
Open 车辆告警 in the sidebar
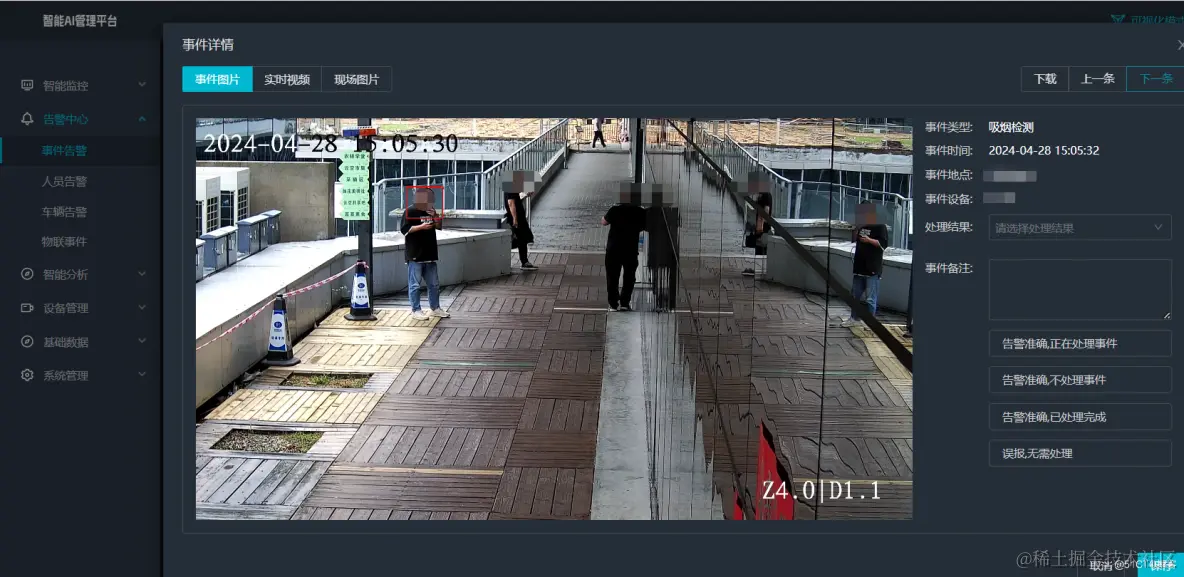click(64, 211)
